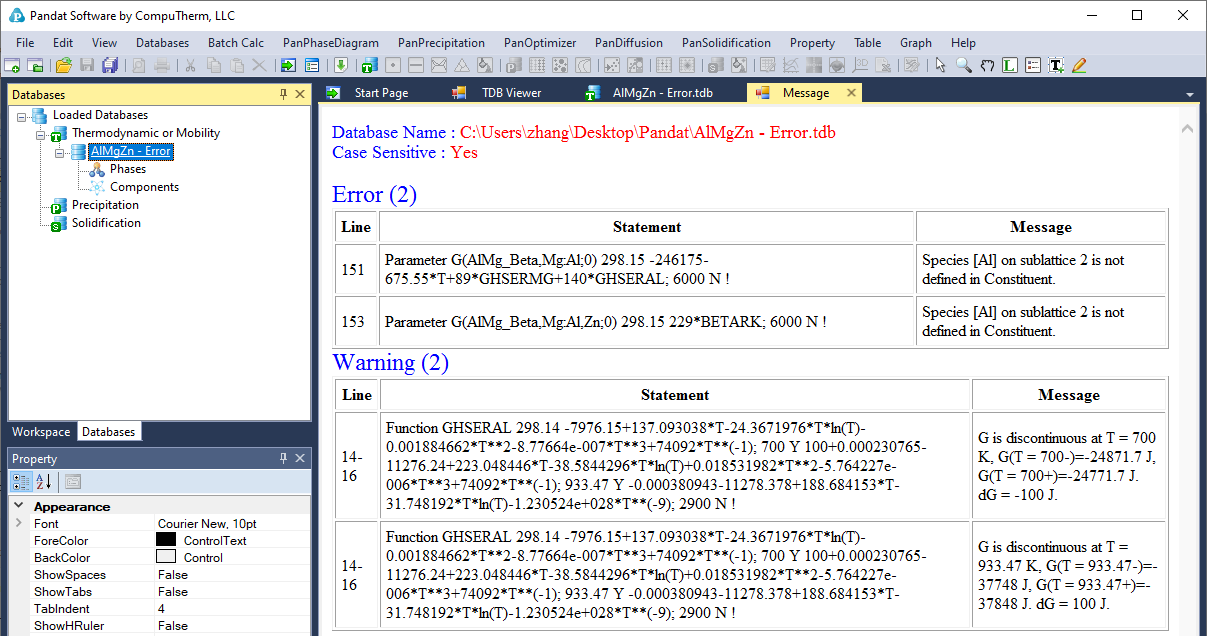Toggle Alphabetical sort in Property panel
The image size is (1207, 636).
click(x=44, y=482)
